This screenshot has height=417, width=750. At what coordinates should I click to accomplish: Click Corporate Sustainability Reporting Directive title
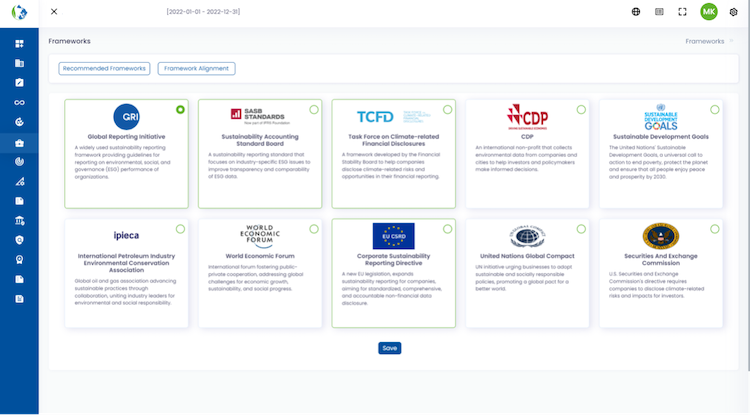pyautogui.click(x=394, y=259)
